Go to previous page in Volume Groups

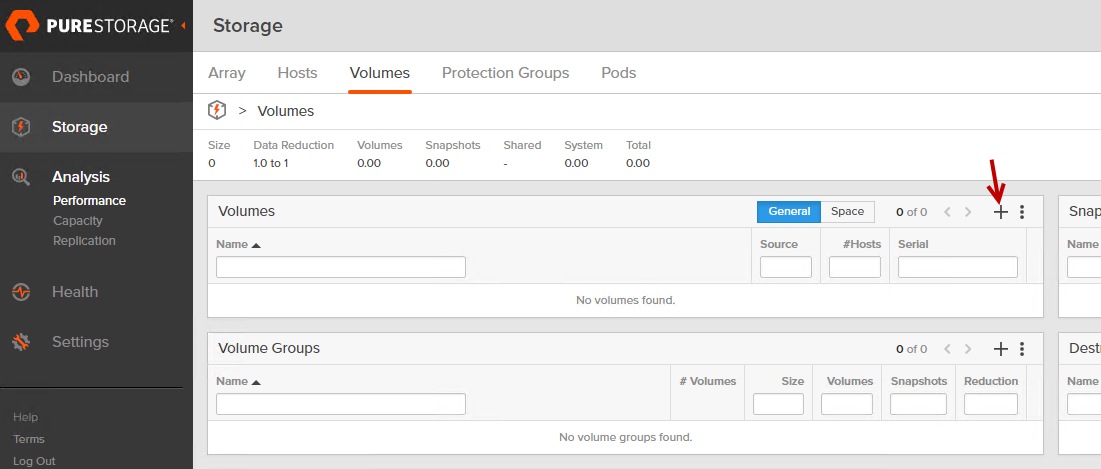tap(947, 349)
